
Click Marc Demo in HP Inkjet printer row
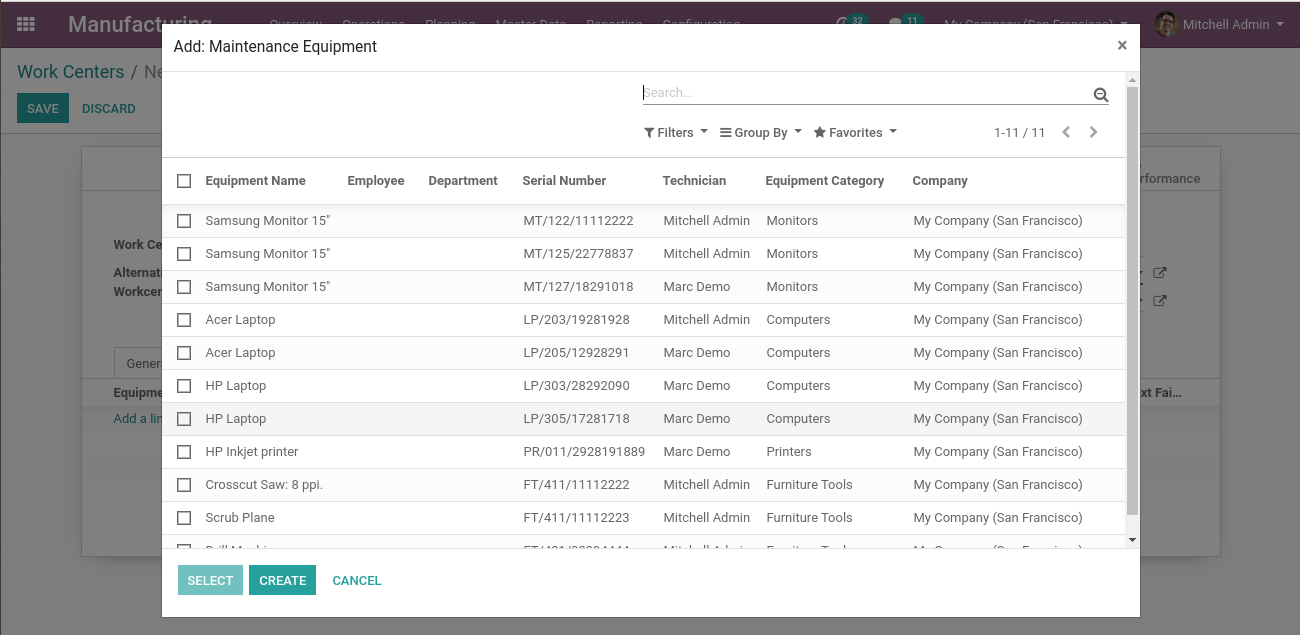[697, 452]
